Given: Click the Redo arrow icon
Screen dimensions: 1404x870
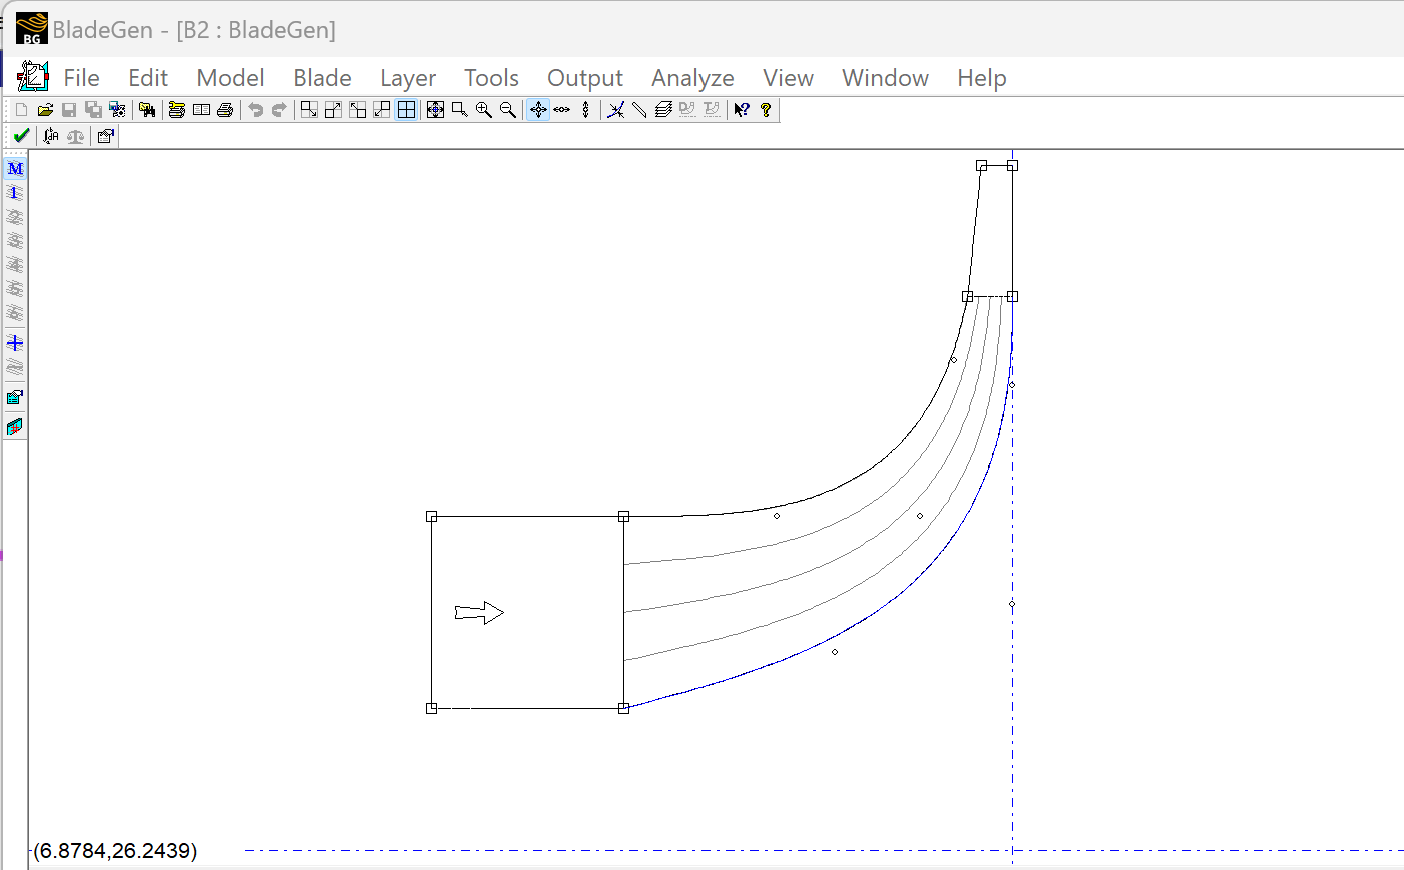Looking at the screenshot, I should pyautogui.click(x=279, y=110).
